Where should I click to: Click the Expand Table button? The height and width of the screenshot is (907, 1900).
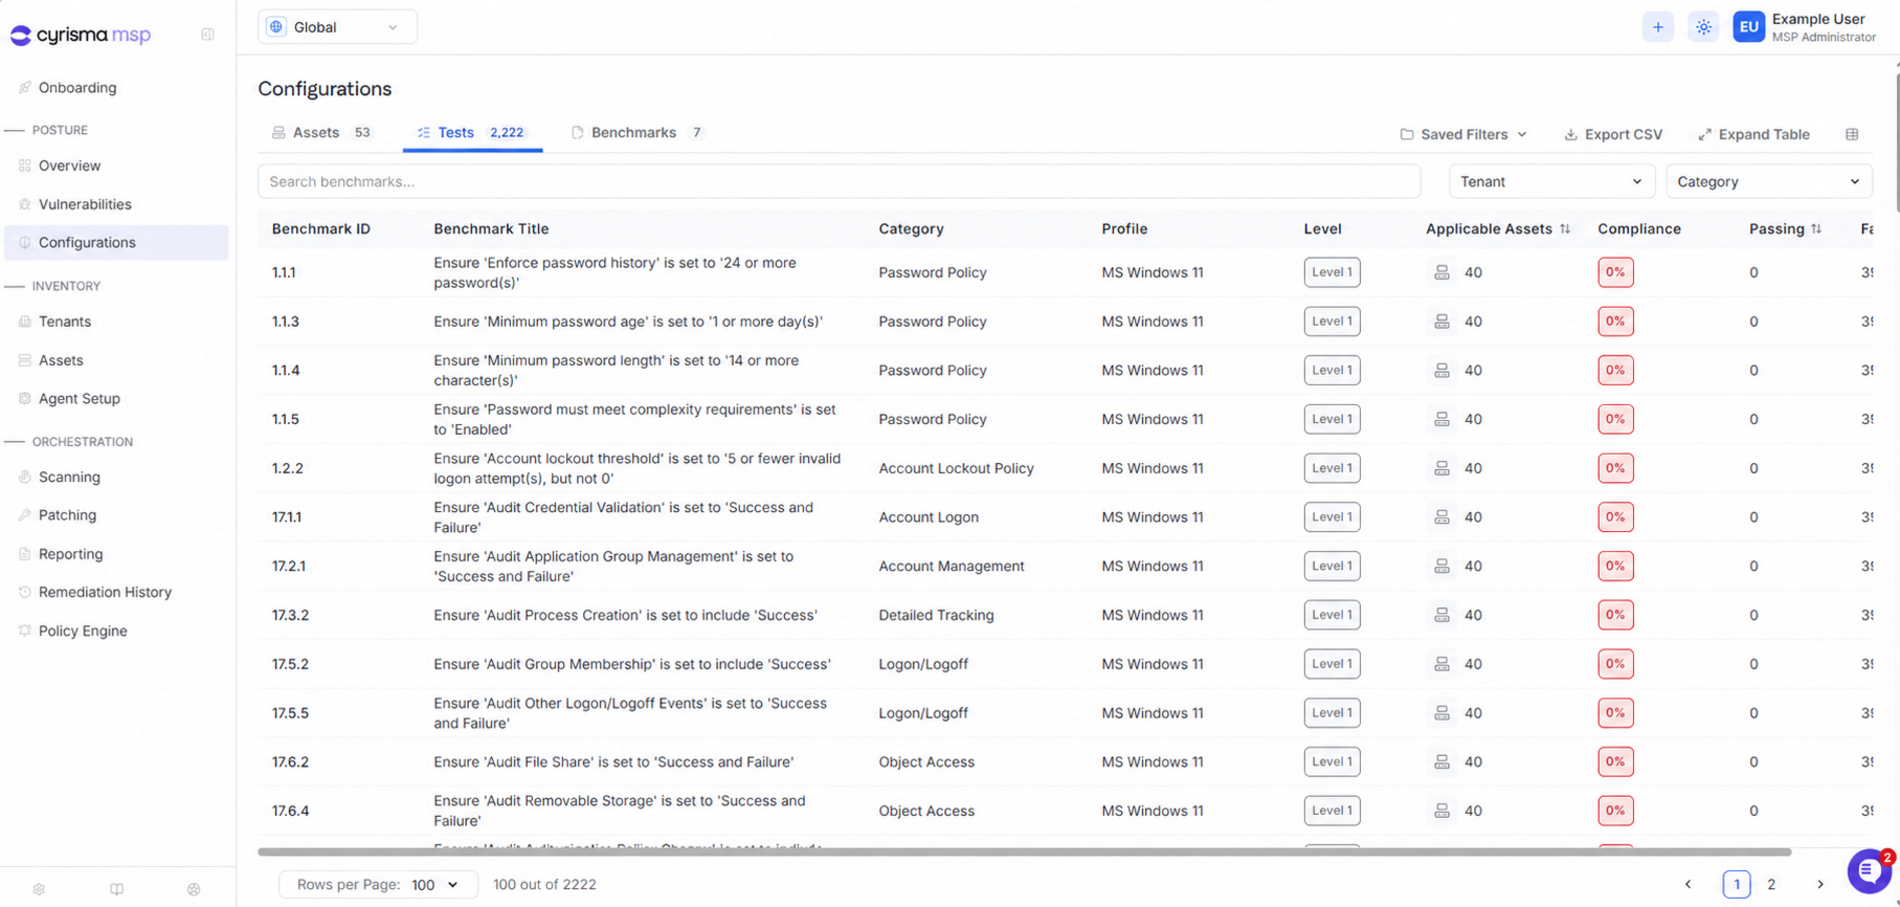pyautogui.click(x=1753, y=134)
